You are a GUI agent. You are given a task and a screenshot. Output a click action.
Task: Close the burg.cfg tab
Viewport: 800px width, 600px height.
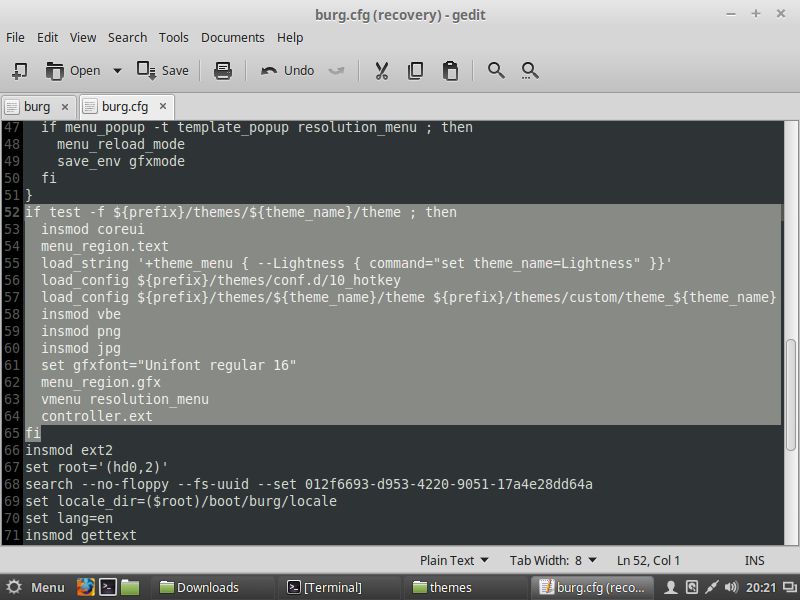(163, 106)
